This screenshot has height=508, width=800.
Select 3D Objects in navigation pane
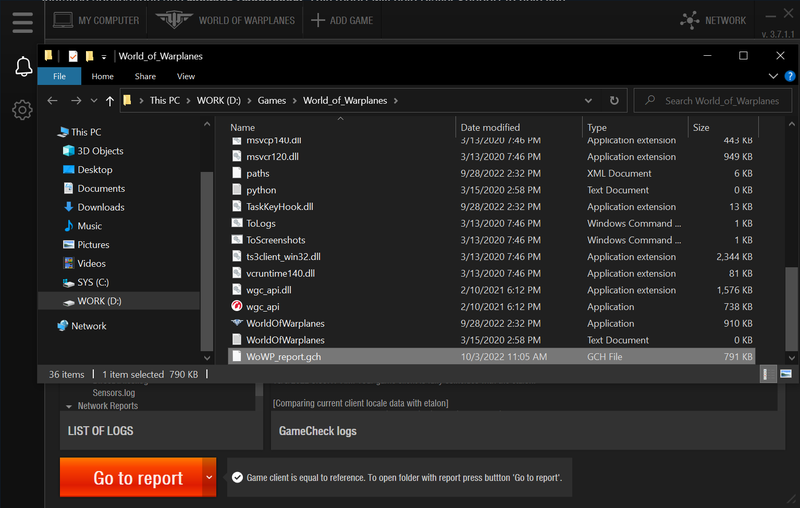tap(93, 151)
